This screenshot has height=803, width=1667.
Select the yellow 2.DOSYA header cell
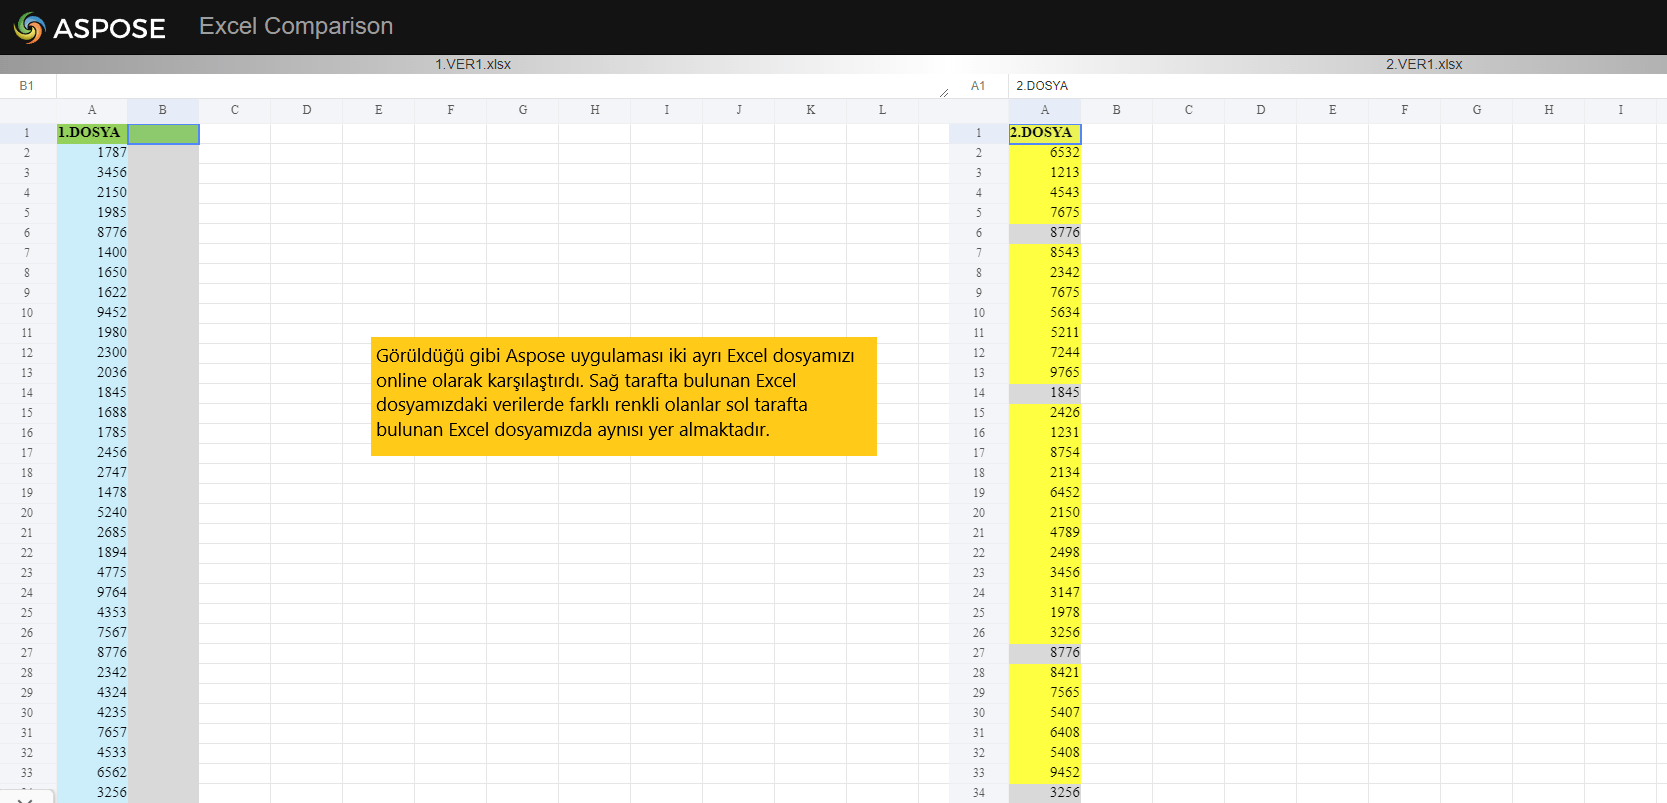tap(1044, 133)
